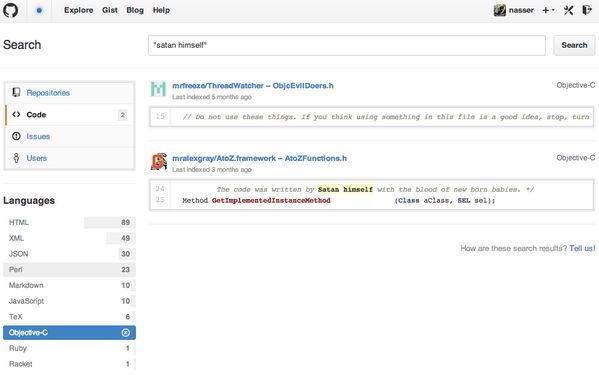Click the Languages section heading
599x375 pixels.
click(x=29, y=200)
